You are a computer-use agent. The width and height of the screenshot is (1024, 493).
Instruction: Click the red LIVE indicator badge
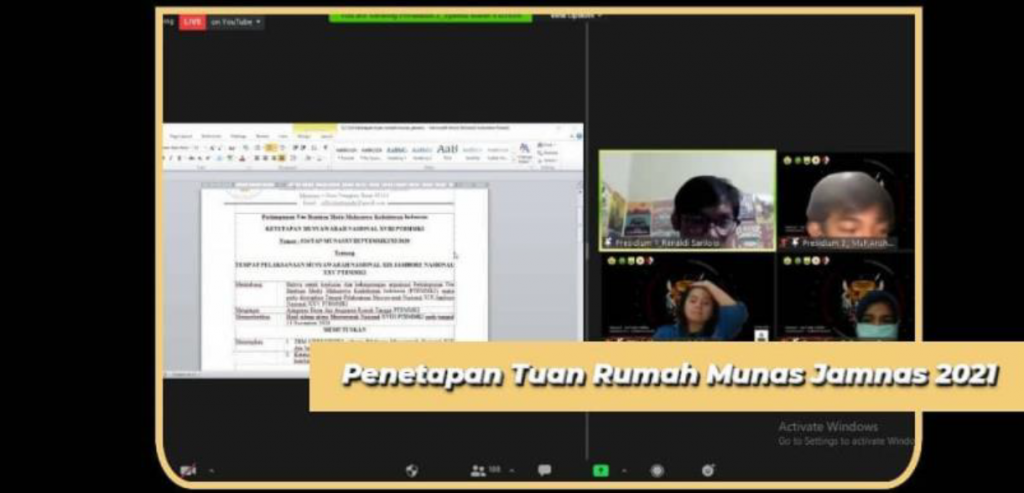pos(193,22)
